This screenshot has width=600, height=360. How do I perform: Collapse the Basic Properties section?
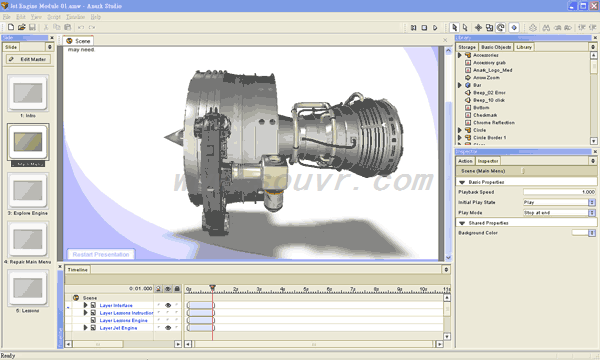pos(462,182)
